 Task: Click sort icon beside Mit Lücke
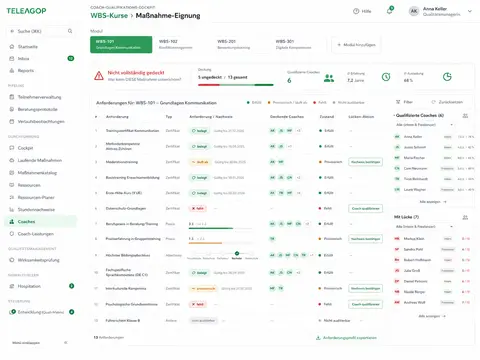tap(465, 217)
